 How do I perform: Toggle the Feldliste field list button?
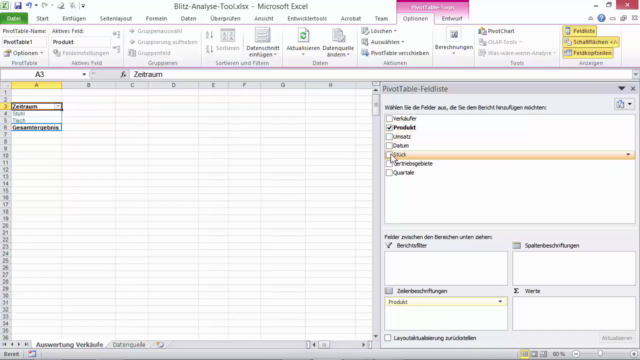tap(580, 31)
